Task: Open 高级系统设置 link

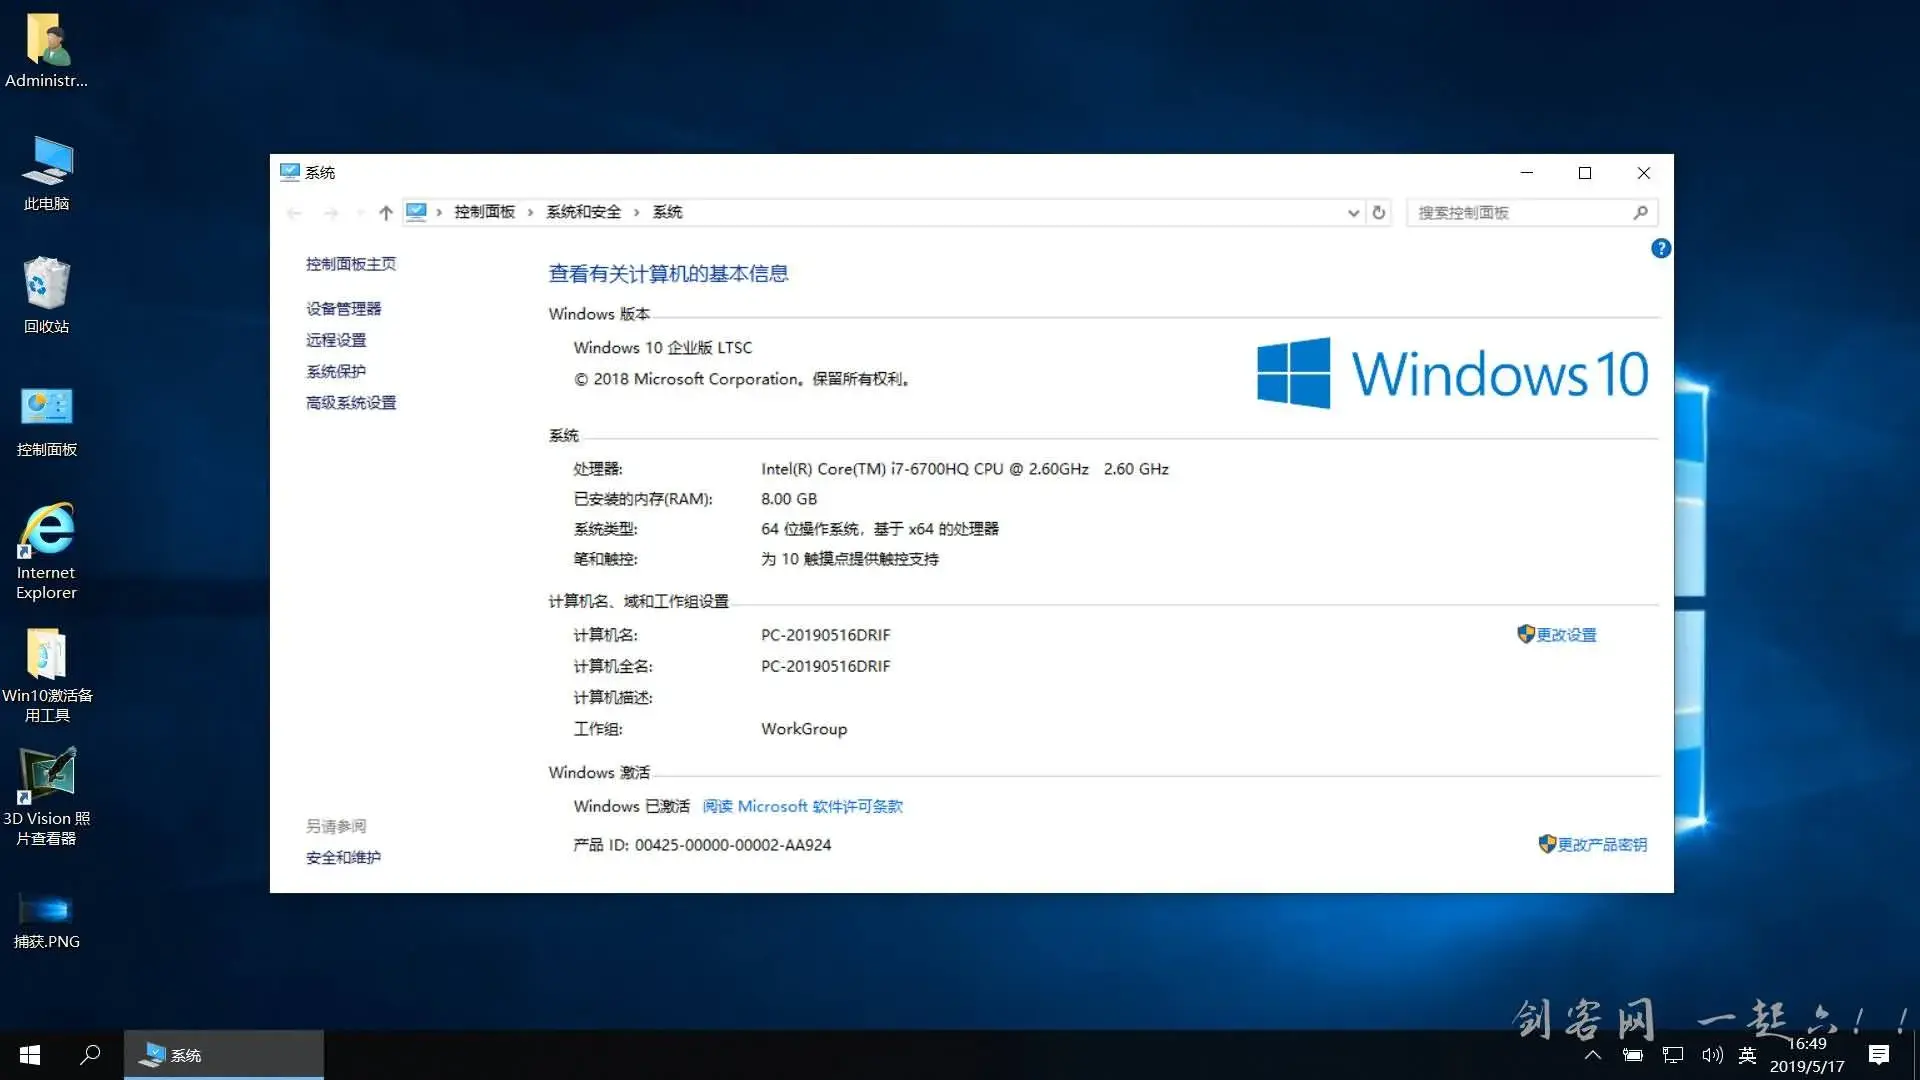Action: pyautogui.click(x=351, y=402)
